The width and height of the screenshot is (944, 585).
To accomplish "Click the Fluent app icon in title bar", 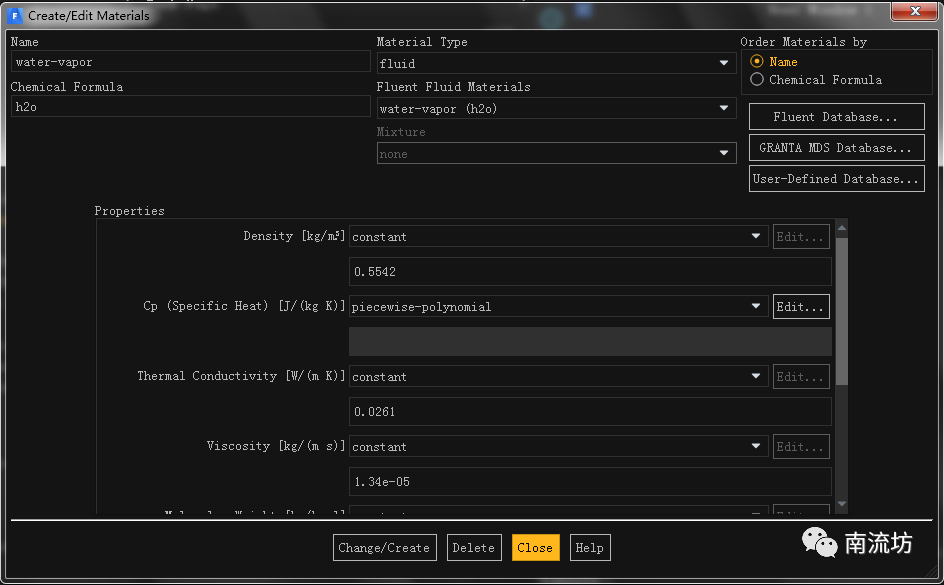I will click(14, 16).
